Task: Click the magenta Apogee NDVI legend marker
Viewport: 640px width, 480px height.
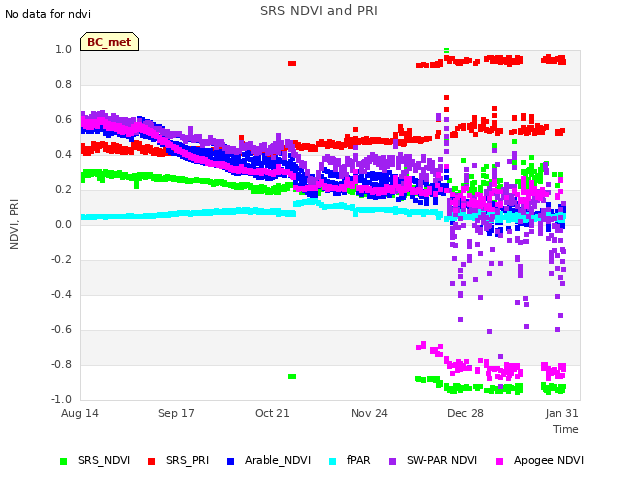Action: point(499,461)
